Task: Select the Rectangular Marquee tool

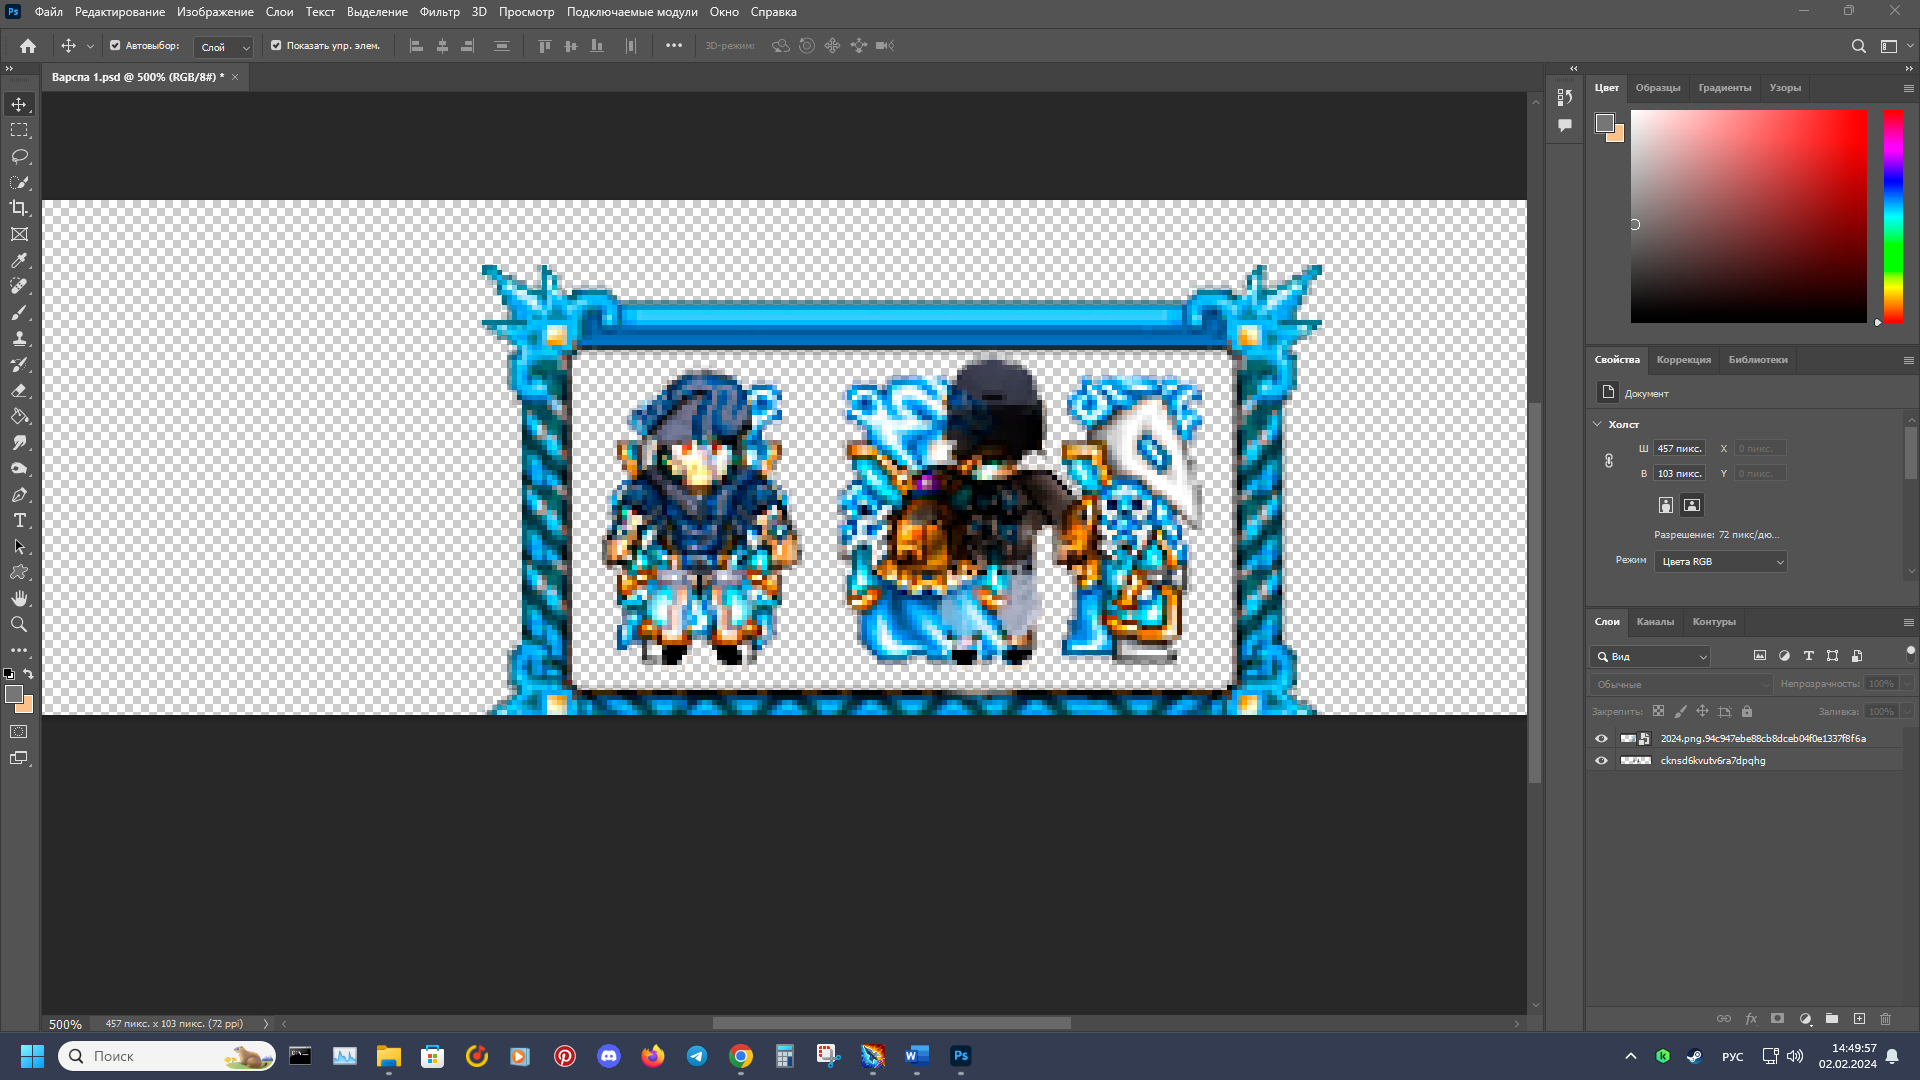Action: (x=19, y=130)
